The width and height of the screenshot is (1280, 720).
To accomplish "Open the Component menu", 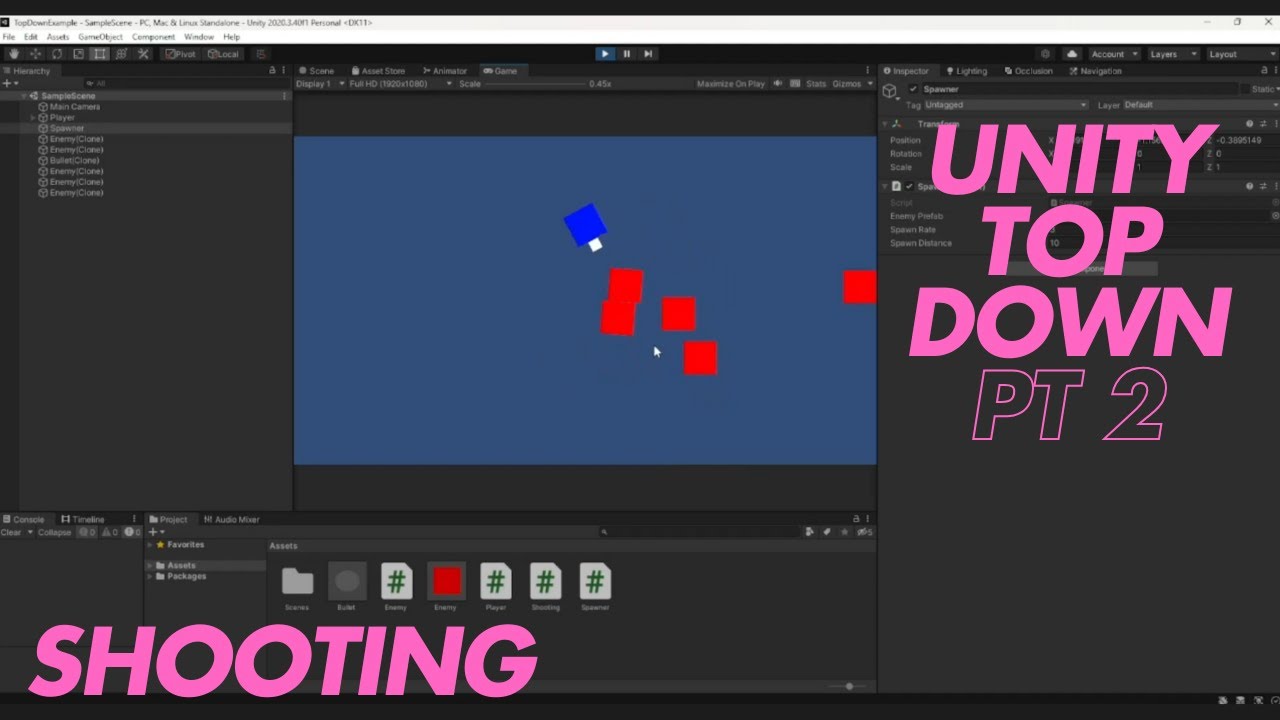I will pyautogui.click(x=154, y=37).
